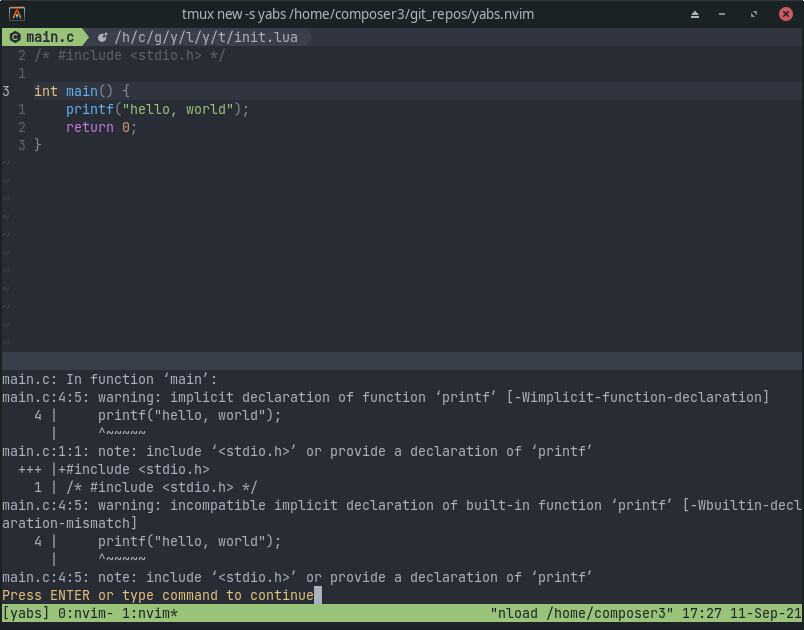The width and height of the screenshot is (804, 630).
Task: Click the commented '#include <stdio.h>' line
Action: [x=130, y=55]
